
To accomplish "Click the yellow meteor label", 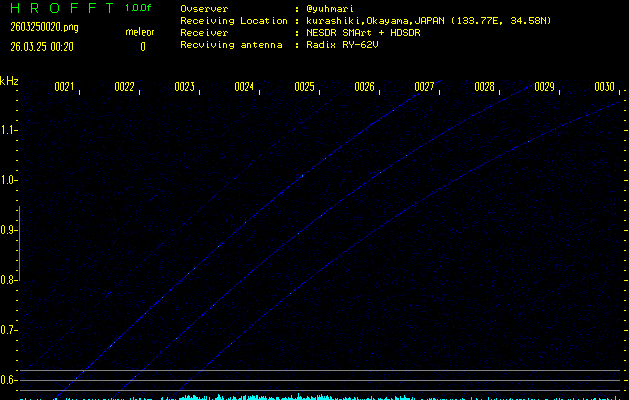I will tap(139, 33).
